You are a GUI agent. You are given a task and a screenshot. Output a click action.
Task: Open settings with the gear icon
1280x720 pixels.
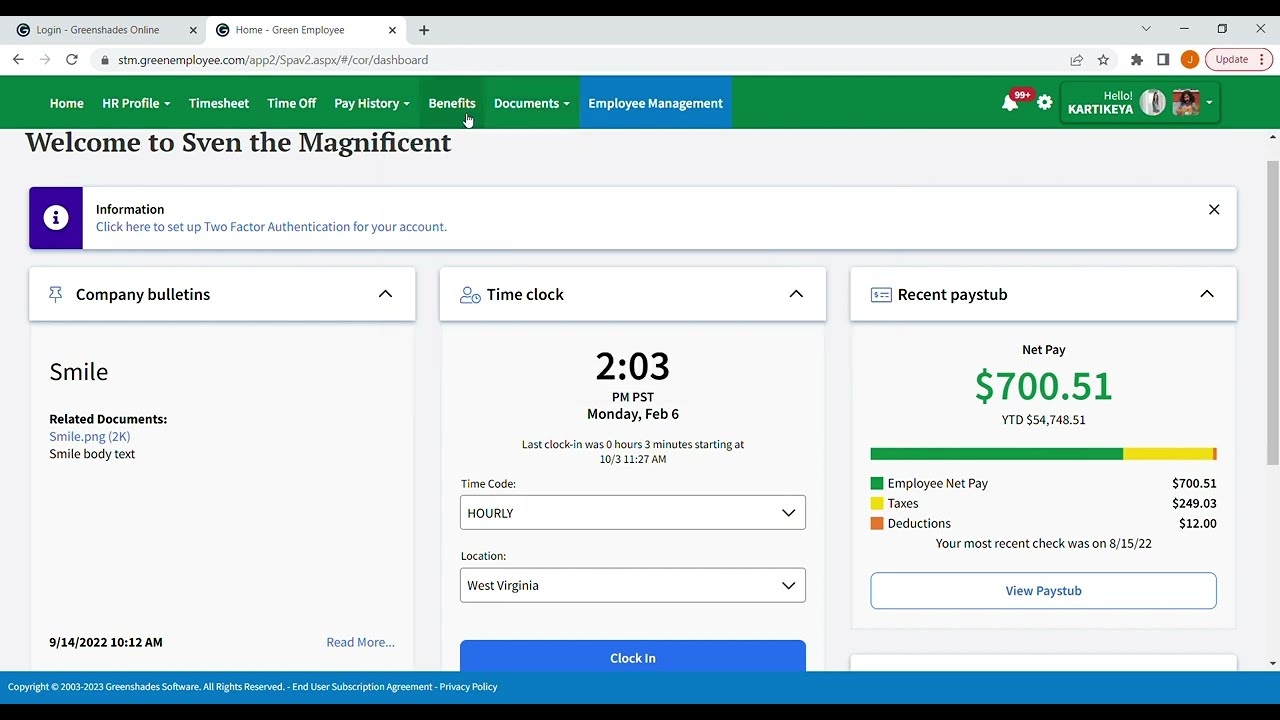1044,102
